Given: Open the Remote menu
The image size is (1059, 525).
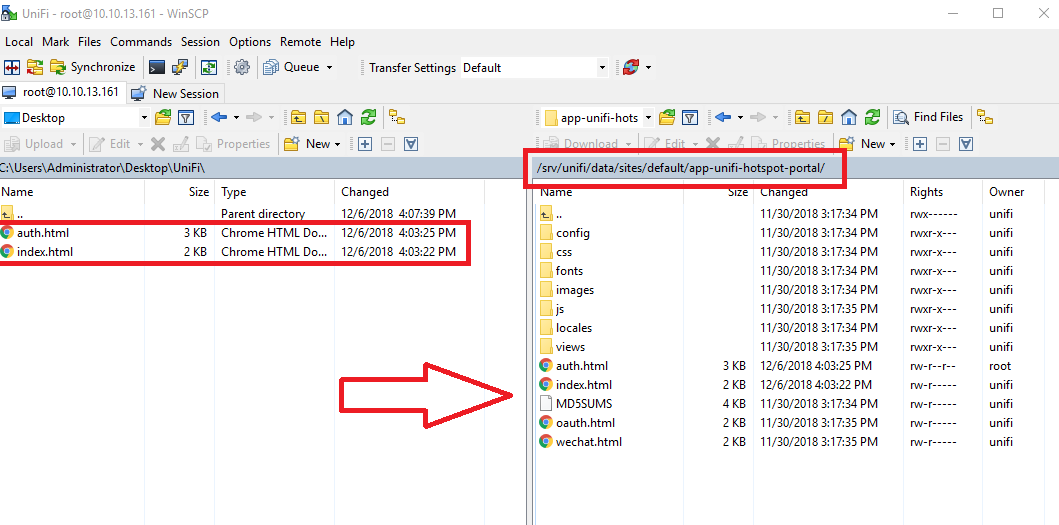Looking at the screenshot, I should pos(301,42).
